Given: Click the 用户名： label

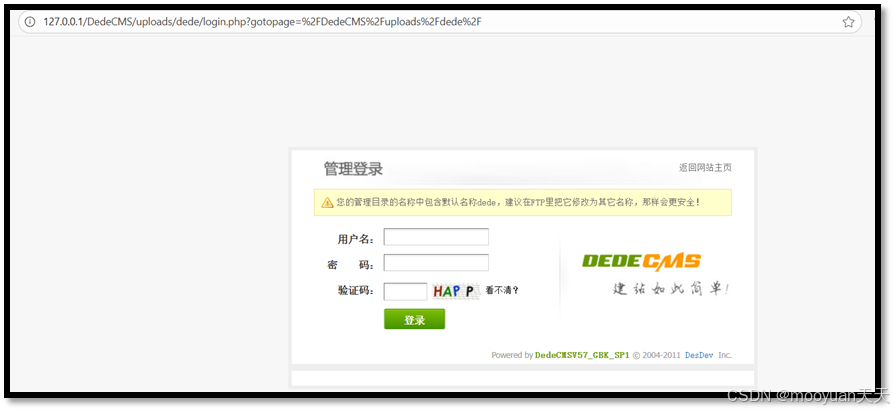Looking at the screenshot, I should 356,239.
